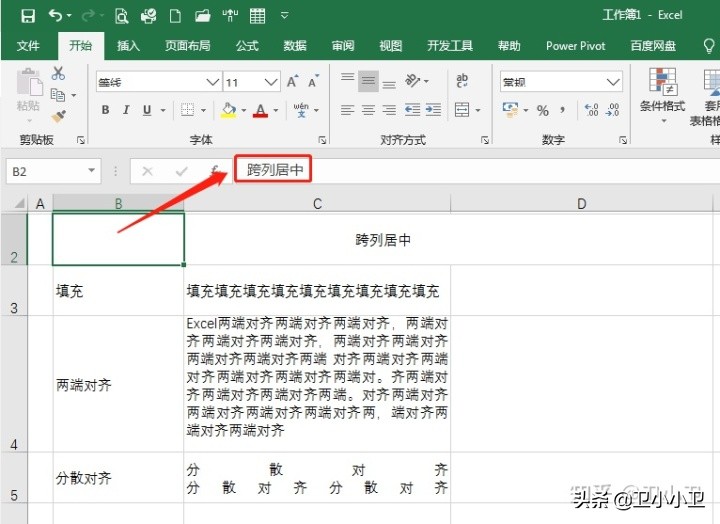Click the Tell me lightbulb icon
Image resolution: width=720 pixels, height=524 pixels.
[x=709, y=45]
